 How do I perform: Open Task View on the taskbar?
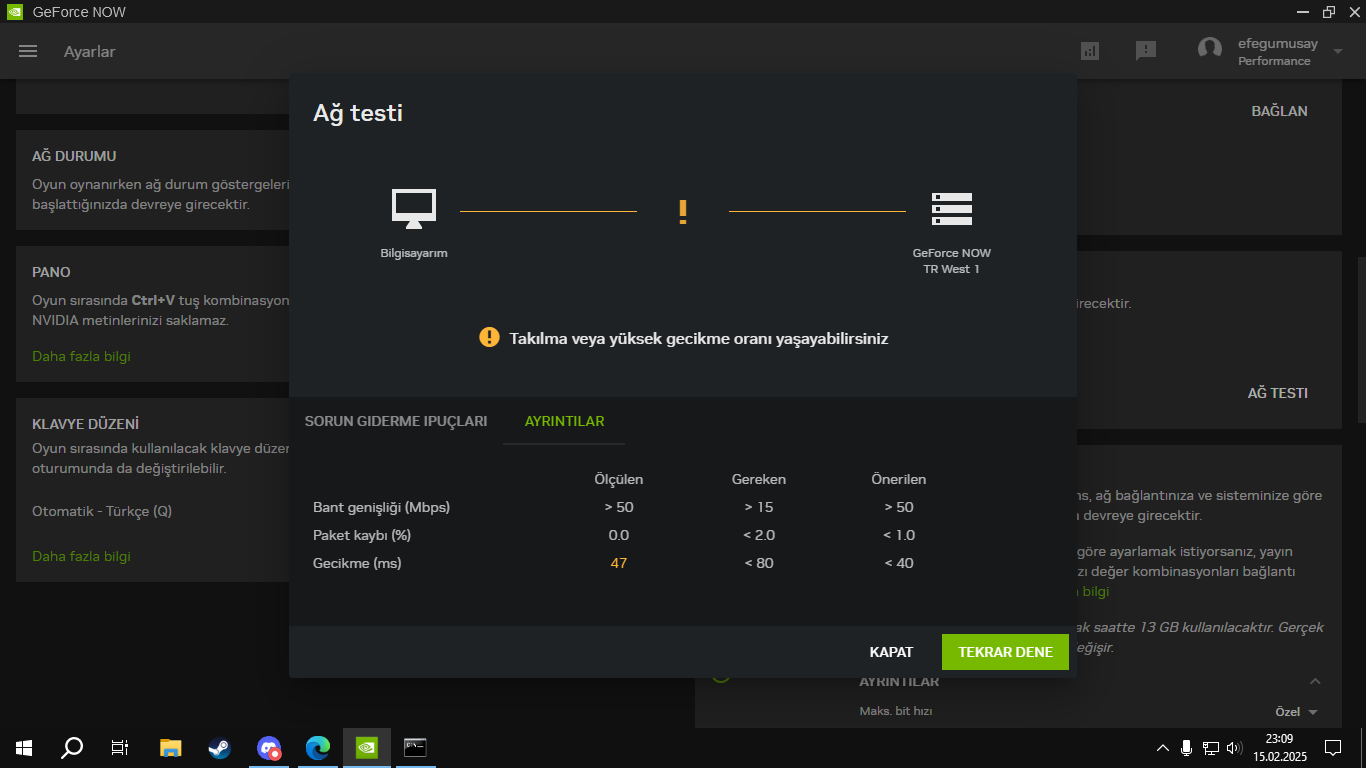point(120,747)
